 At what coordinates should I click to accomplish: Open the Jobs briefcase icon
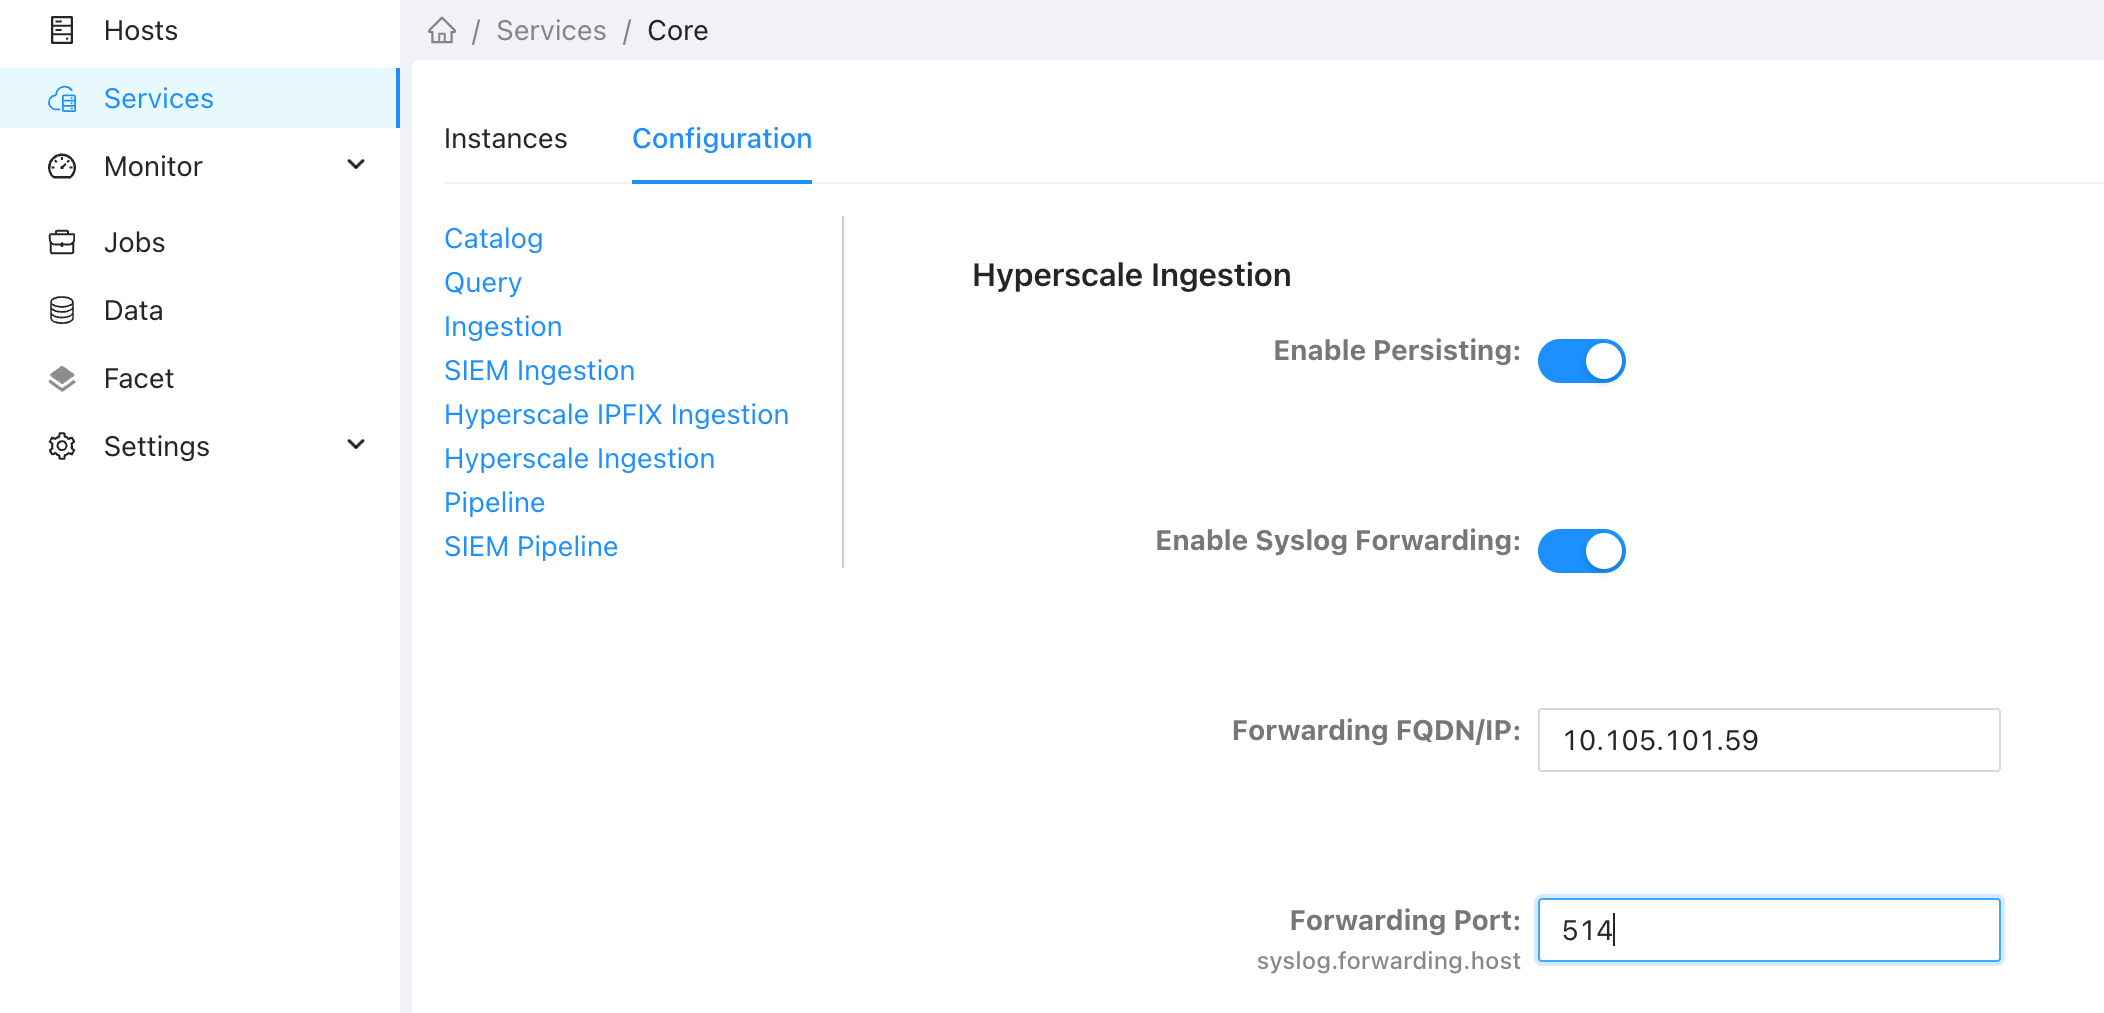pyautogui.click(x=62, y=242)
